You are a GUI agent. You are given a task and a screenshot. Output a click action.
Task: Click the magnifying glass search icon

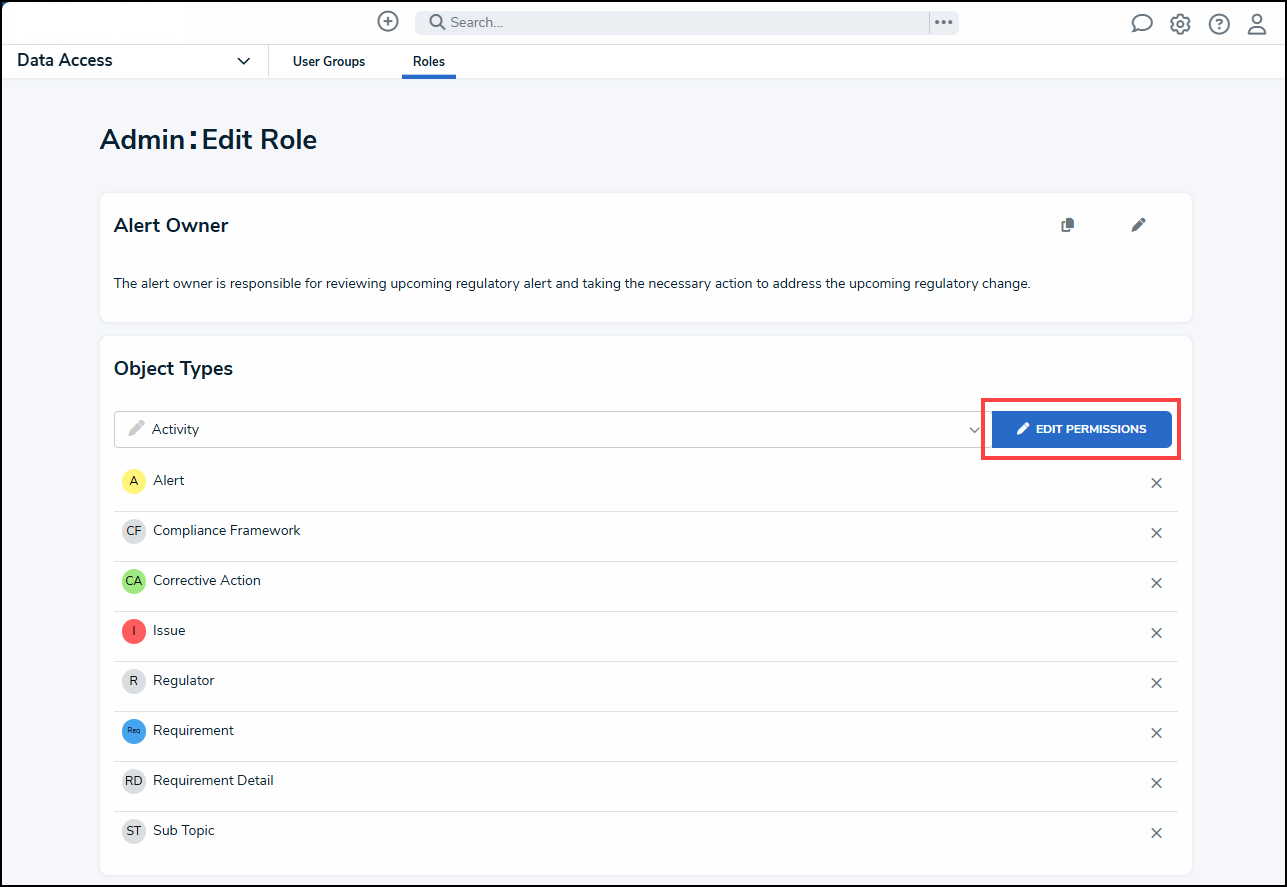(x=437, y=22)
